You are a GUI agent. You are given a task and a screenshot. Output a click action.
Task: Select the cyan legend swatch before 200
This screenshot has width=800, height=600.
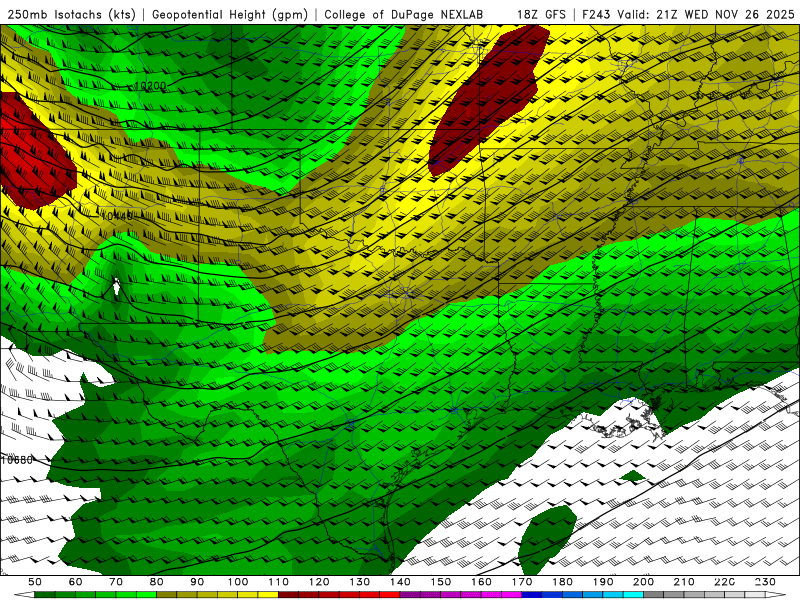[x=633, y=595]
